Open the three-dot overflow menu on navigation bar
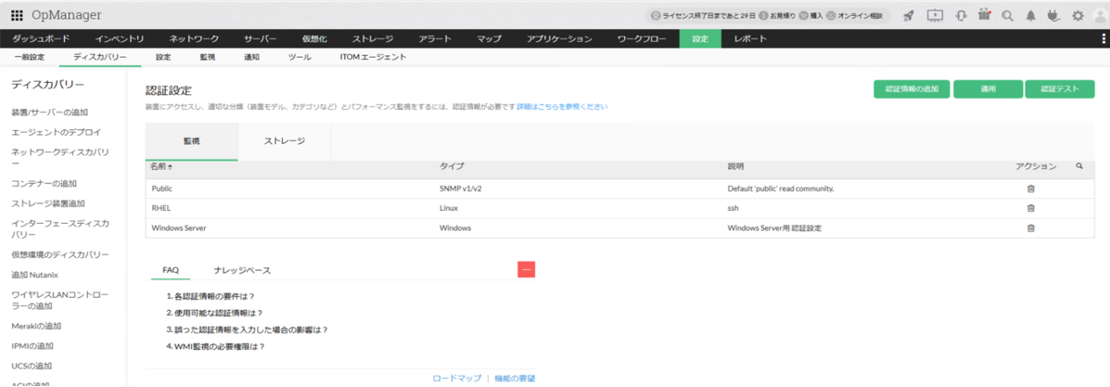The height and width of the screenshot is (387, 1110). coord(1103,39)
